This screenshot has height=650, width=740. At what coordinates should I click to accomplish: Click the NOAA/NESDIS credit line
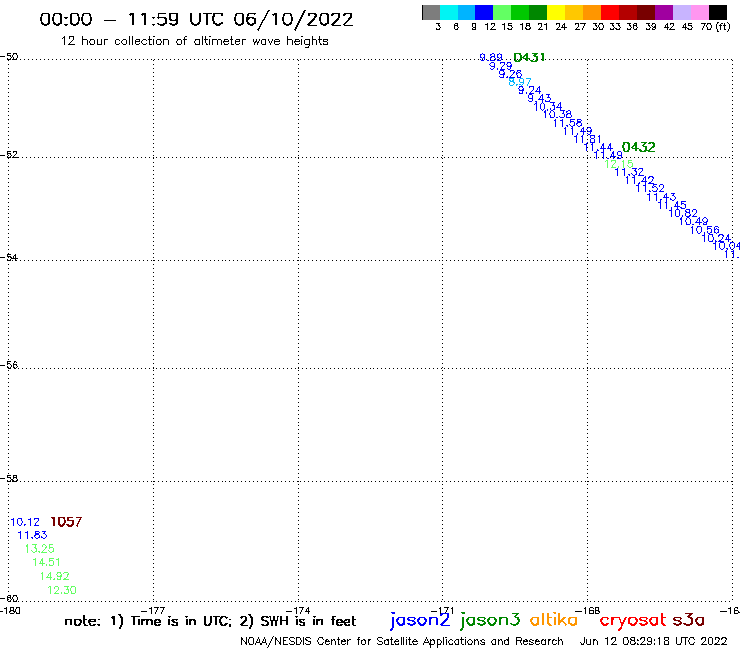point(402,641)
